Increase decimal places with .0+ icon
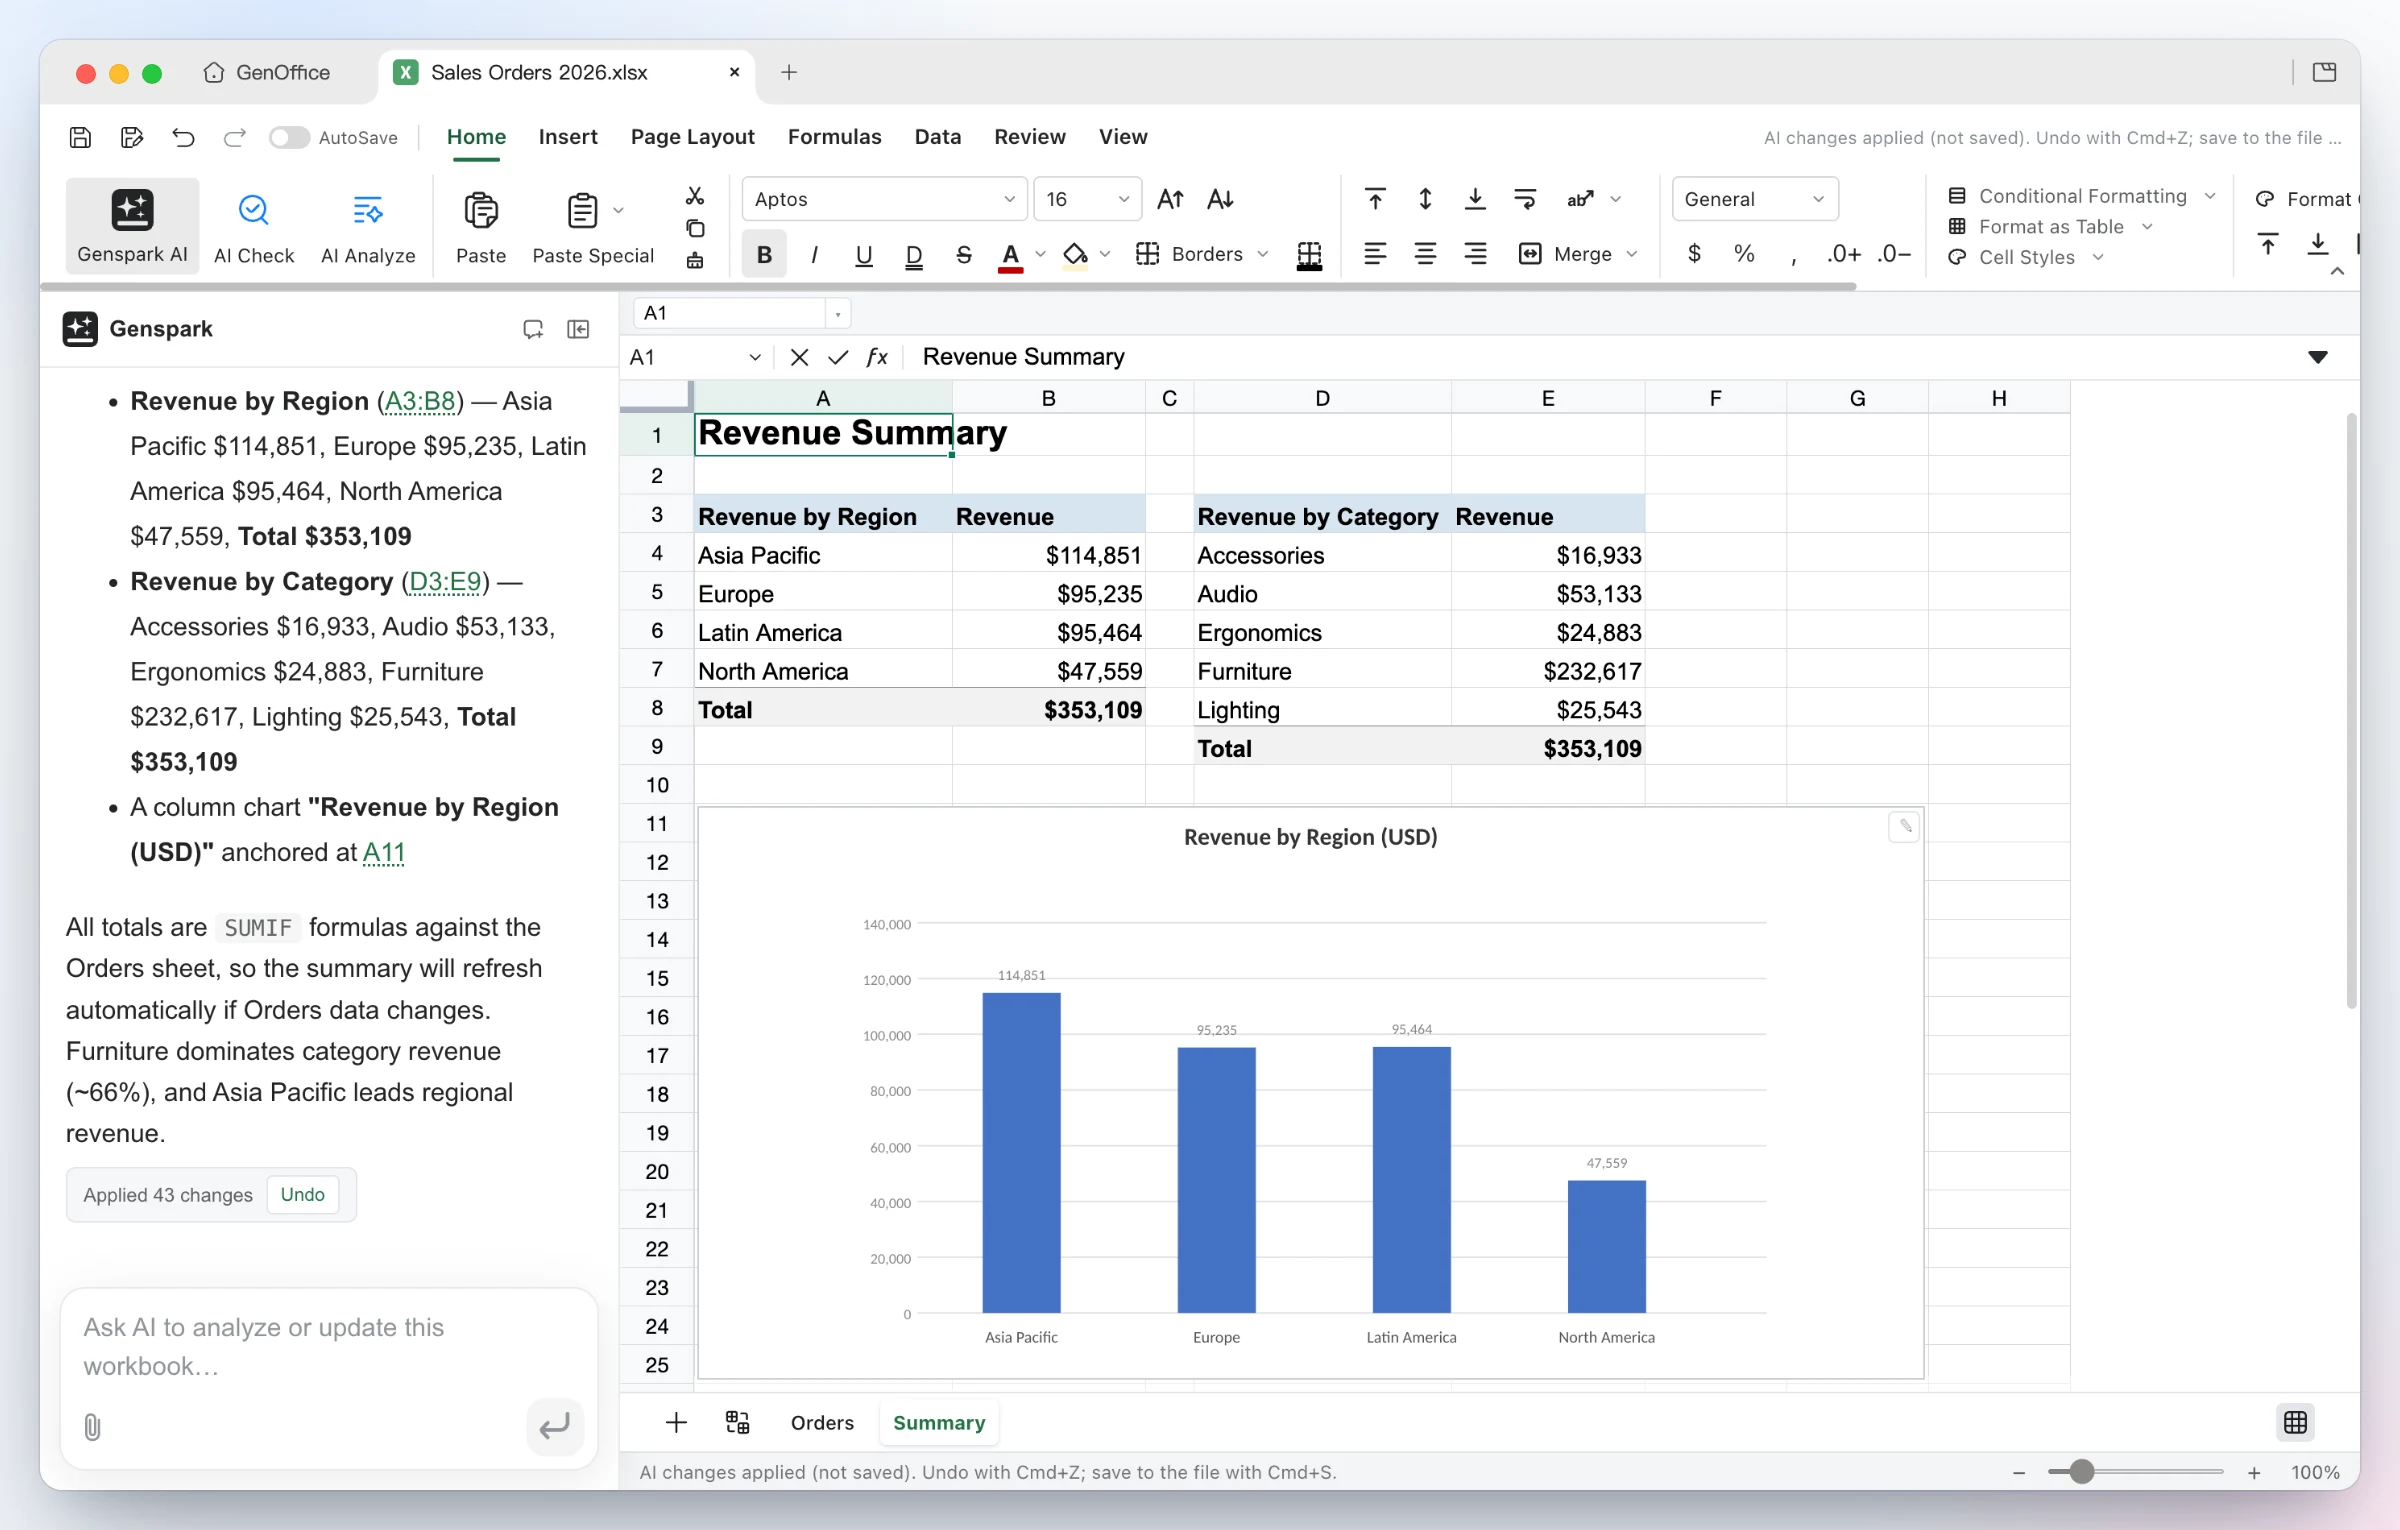The height and width of the screenshot is (1530, 2400). [1843, 254]
